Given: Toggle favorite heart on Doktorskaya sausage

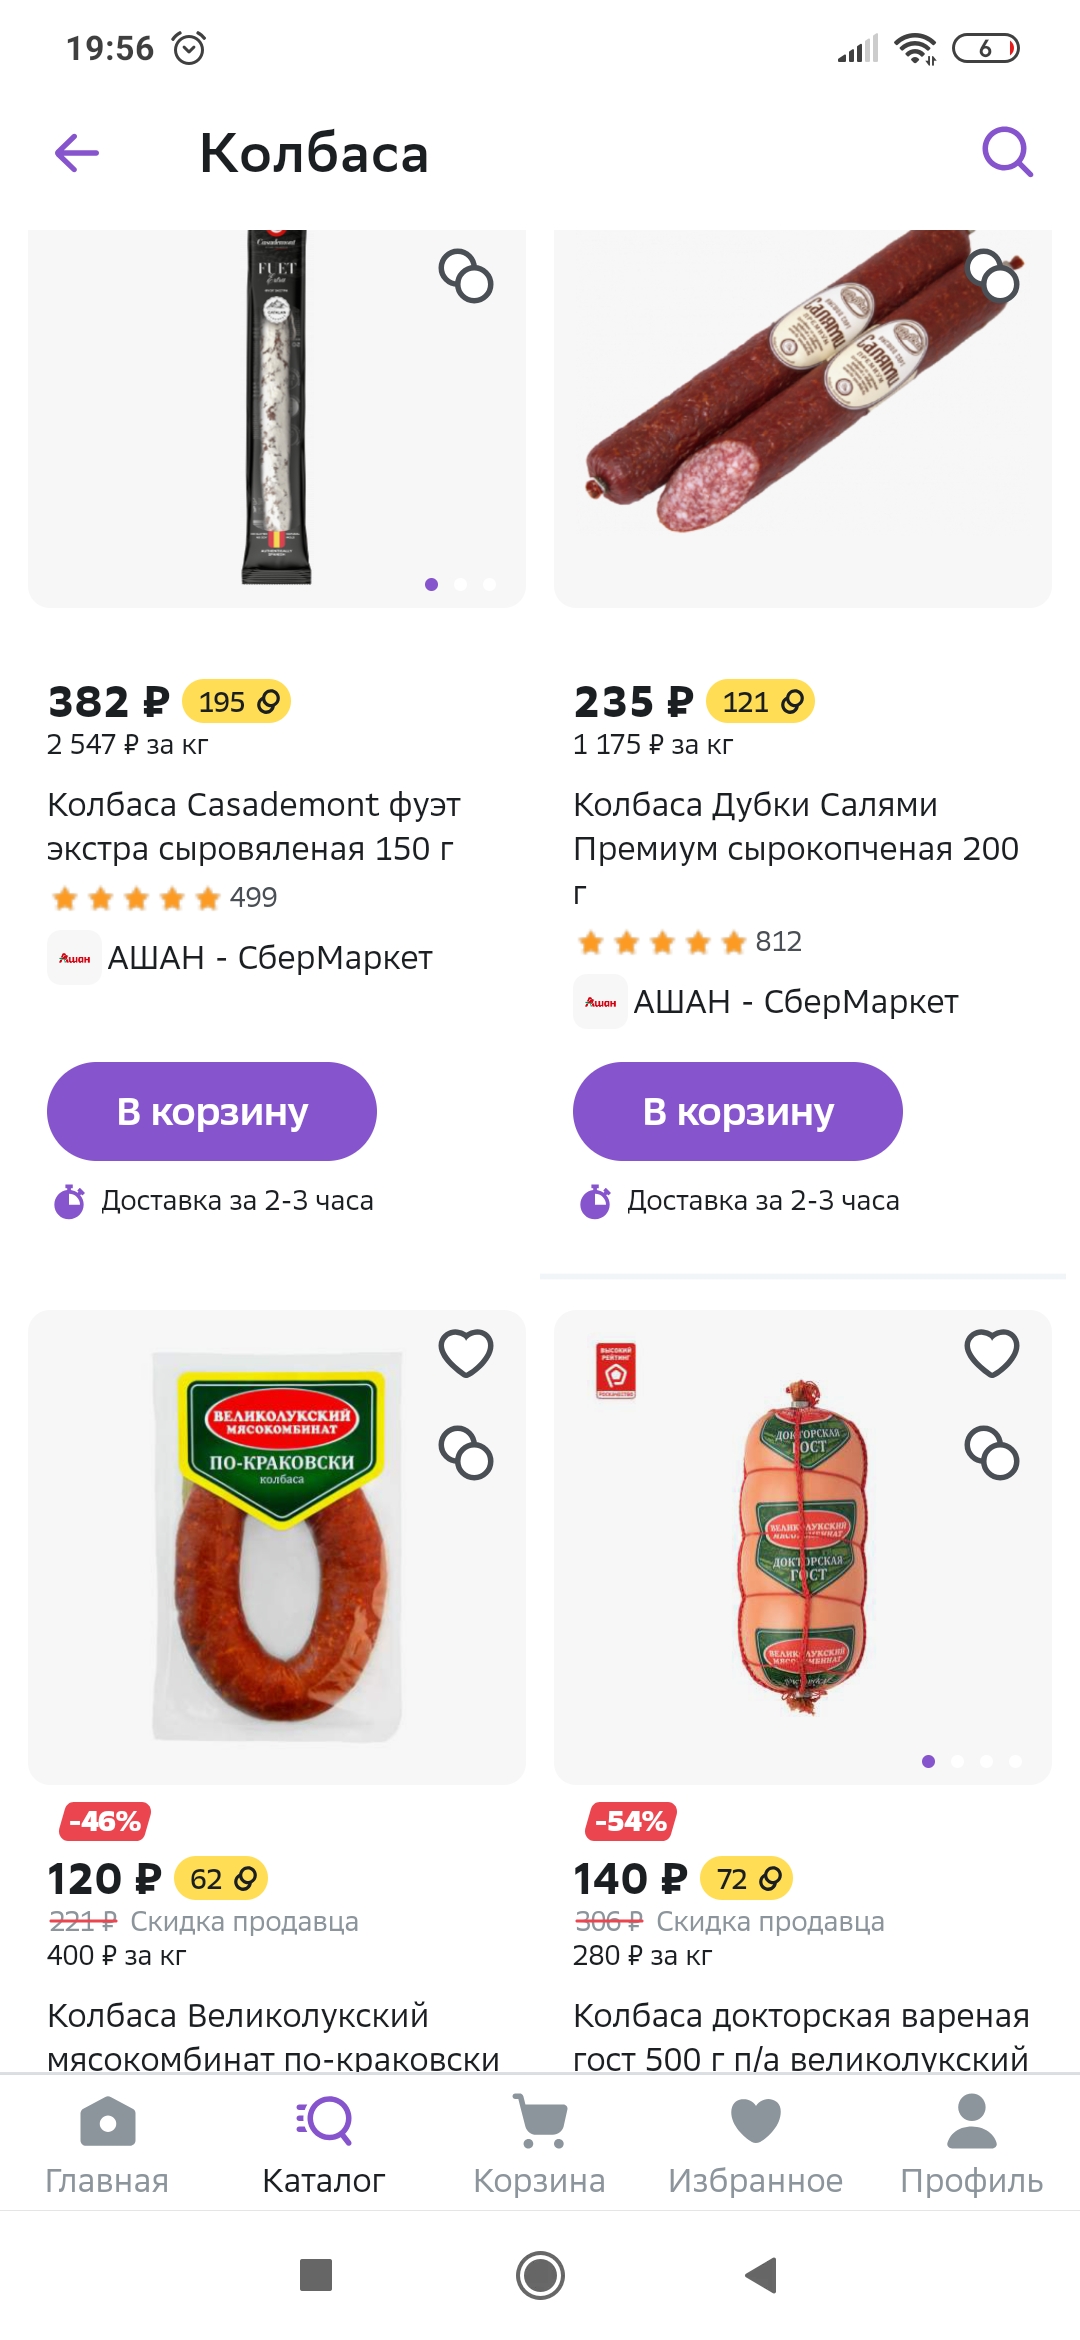Looking at the screenshot, I should (992, 1353).
